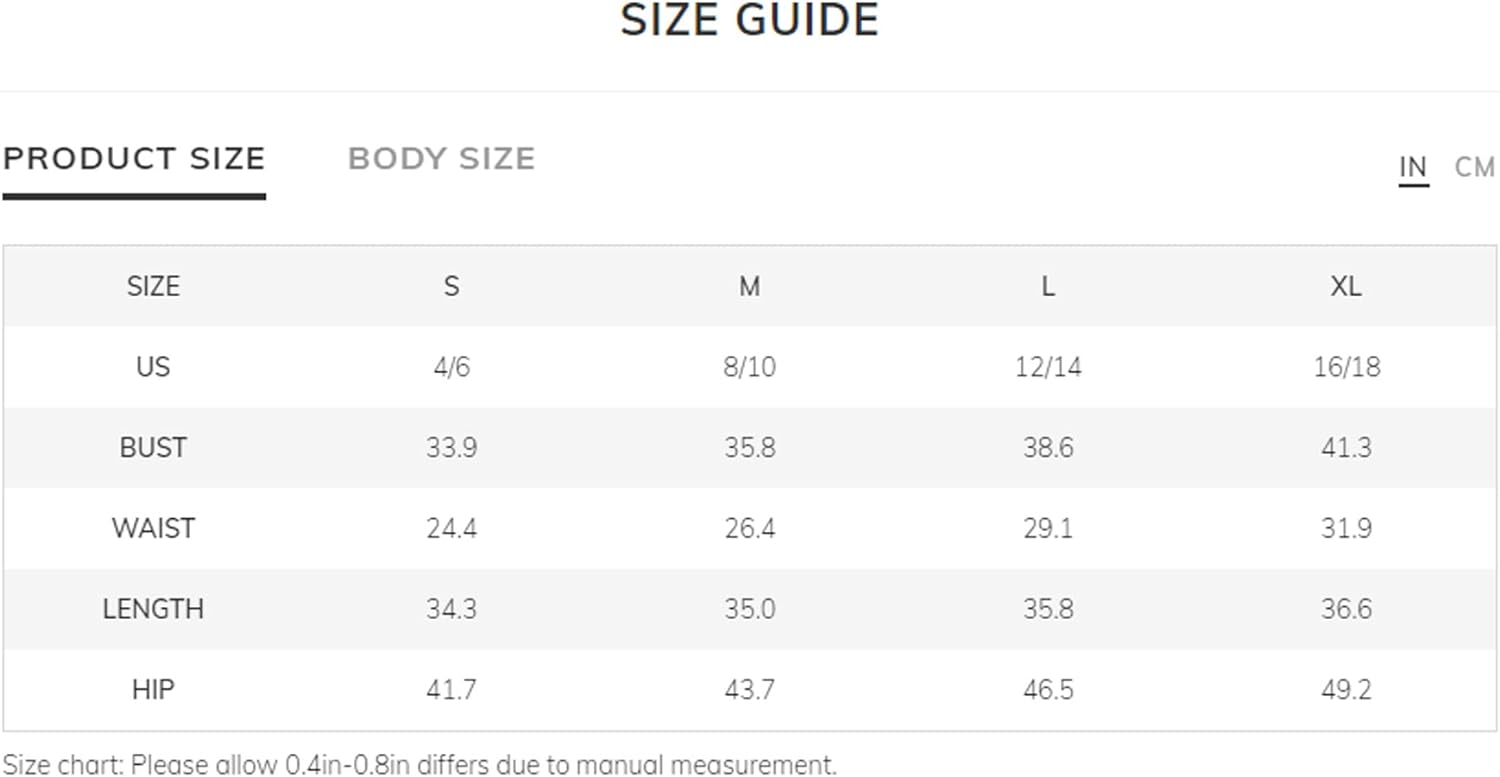Select the IN unit option
Image resolution: width=1500 pixels, height=777 pixels.
(x=1413, y=167)
